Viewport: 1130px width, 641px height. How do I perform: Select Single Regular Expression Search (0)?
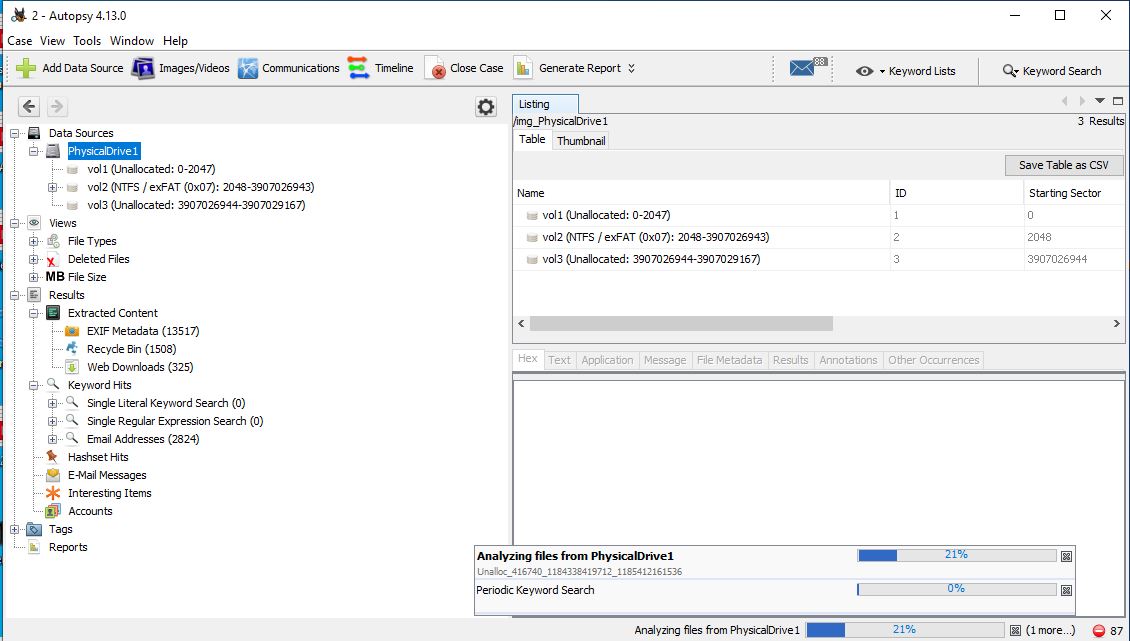[x=175, y=421]
